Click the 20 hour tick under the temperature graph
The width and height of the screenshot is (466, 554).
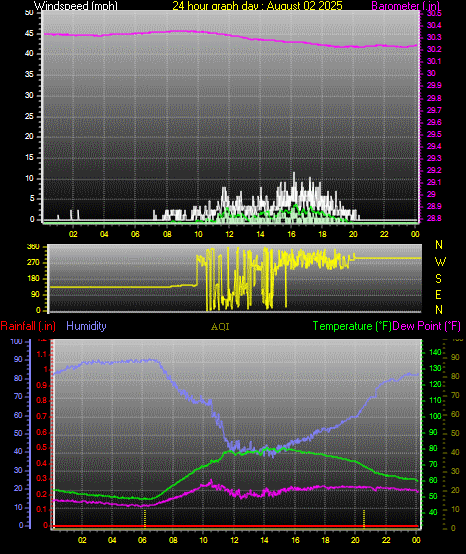tap(355, 540)
